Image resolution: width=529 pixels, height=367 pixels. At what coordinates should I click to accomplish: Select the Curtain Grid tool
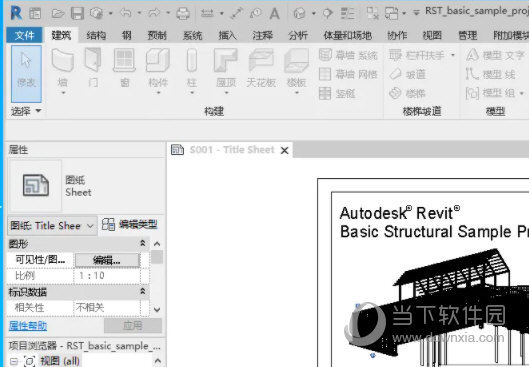tap(348, 74)
